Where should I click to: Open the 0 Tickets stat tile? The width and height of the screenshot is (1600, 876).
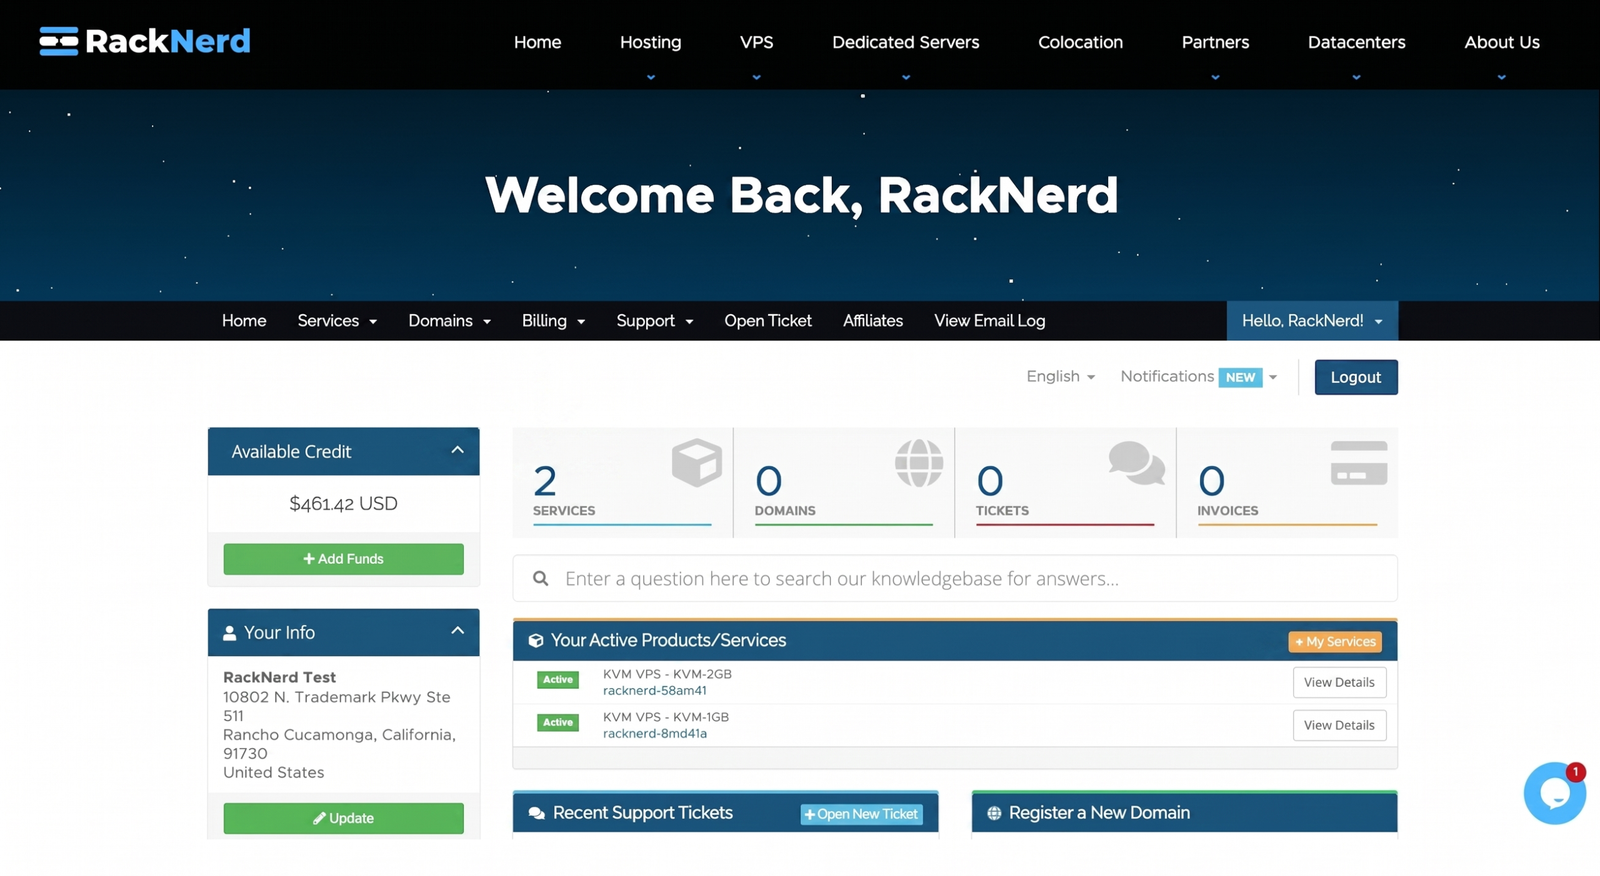pos(1065,483)
